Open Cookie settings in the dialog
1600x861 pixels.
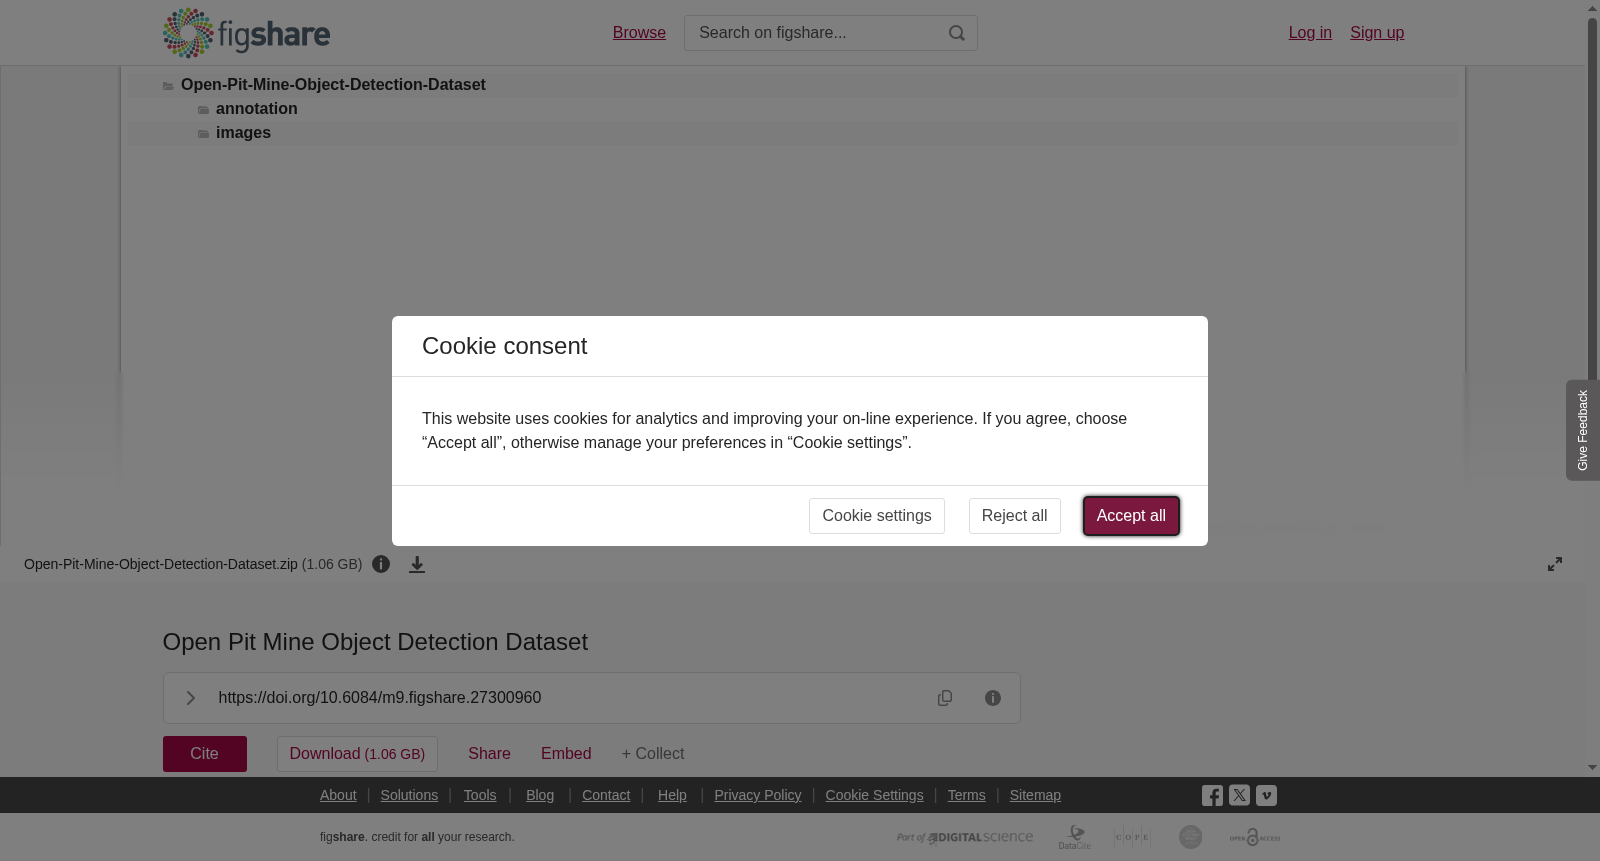click(x=877, y=516)
